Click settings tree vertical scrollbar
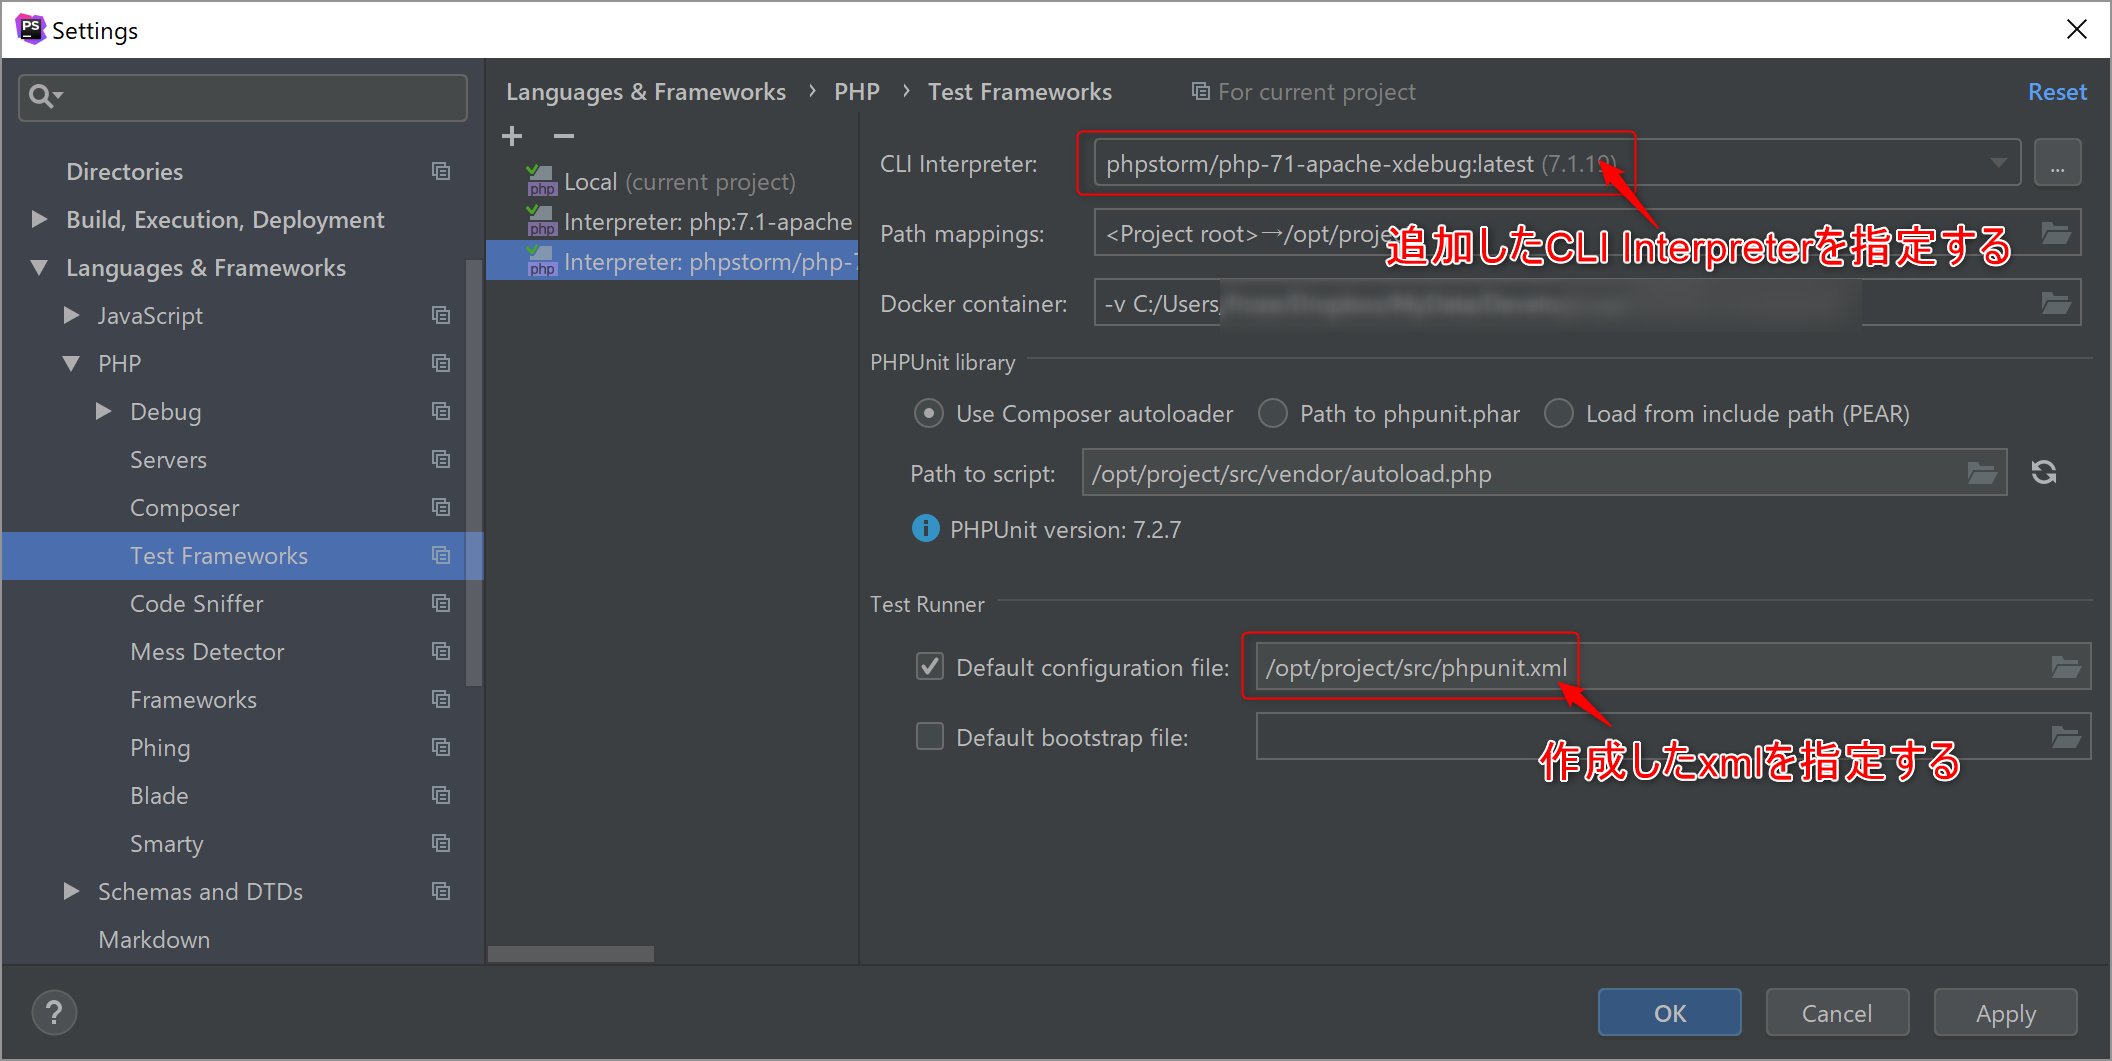 coord(474,472)
